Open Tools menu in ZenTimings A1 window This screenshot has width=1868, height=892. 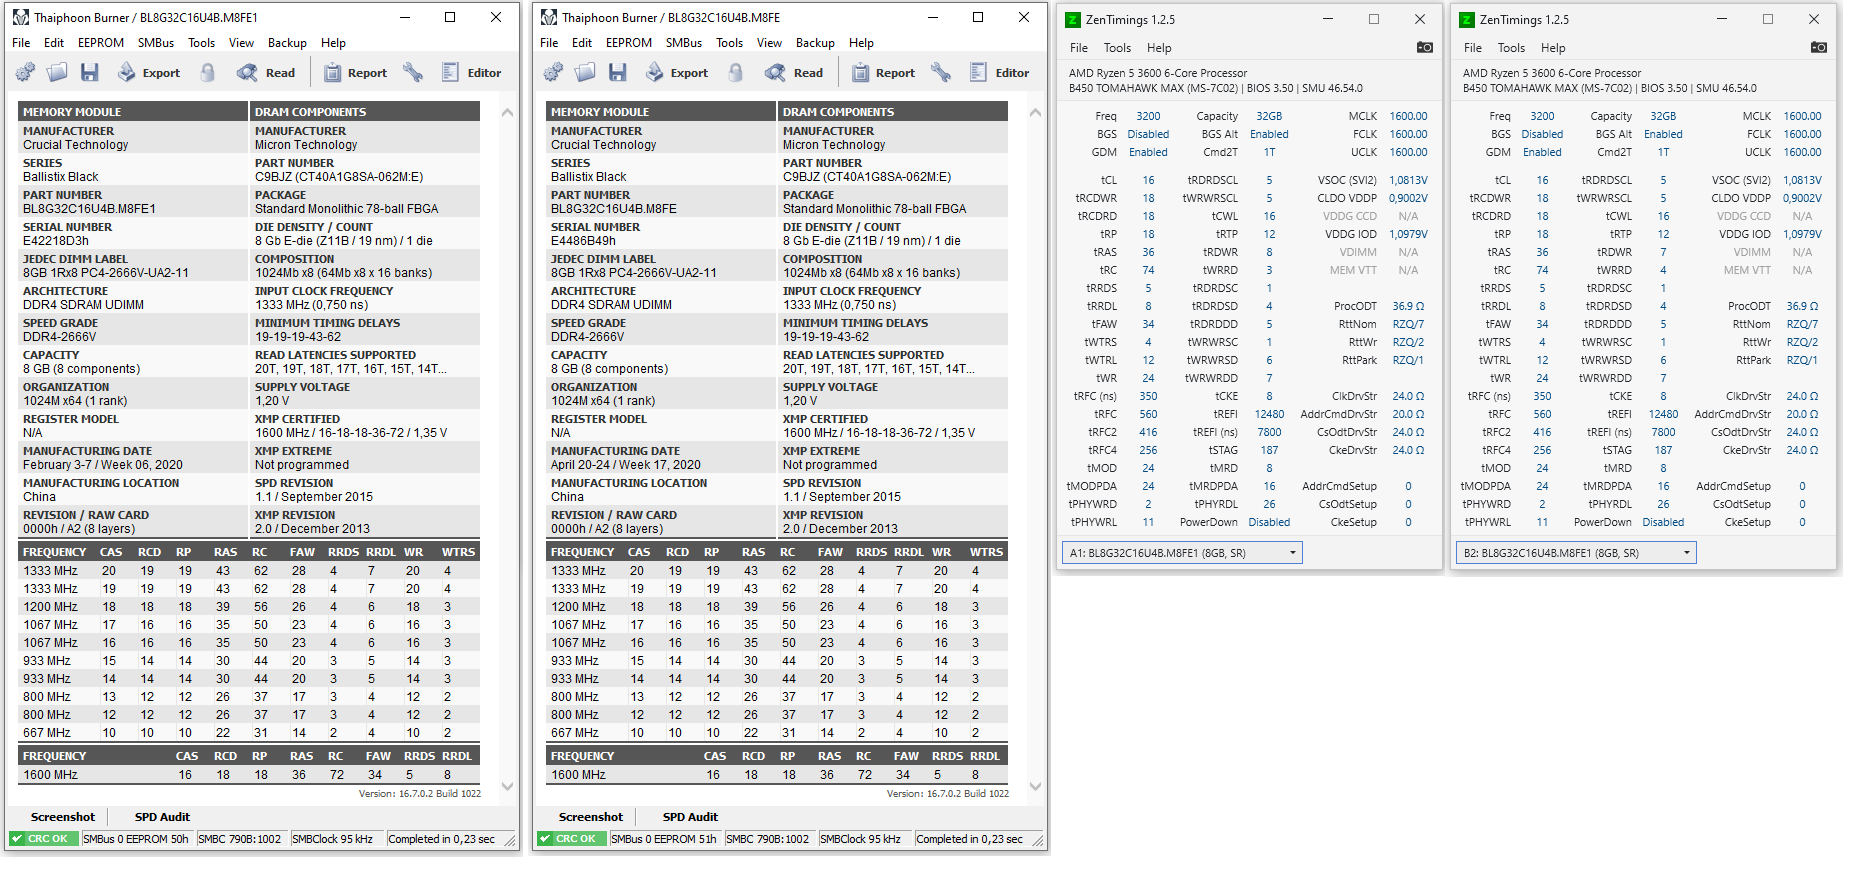click(x=1117, y=48)
